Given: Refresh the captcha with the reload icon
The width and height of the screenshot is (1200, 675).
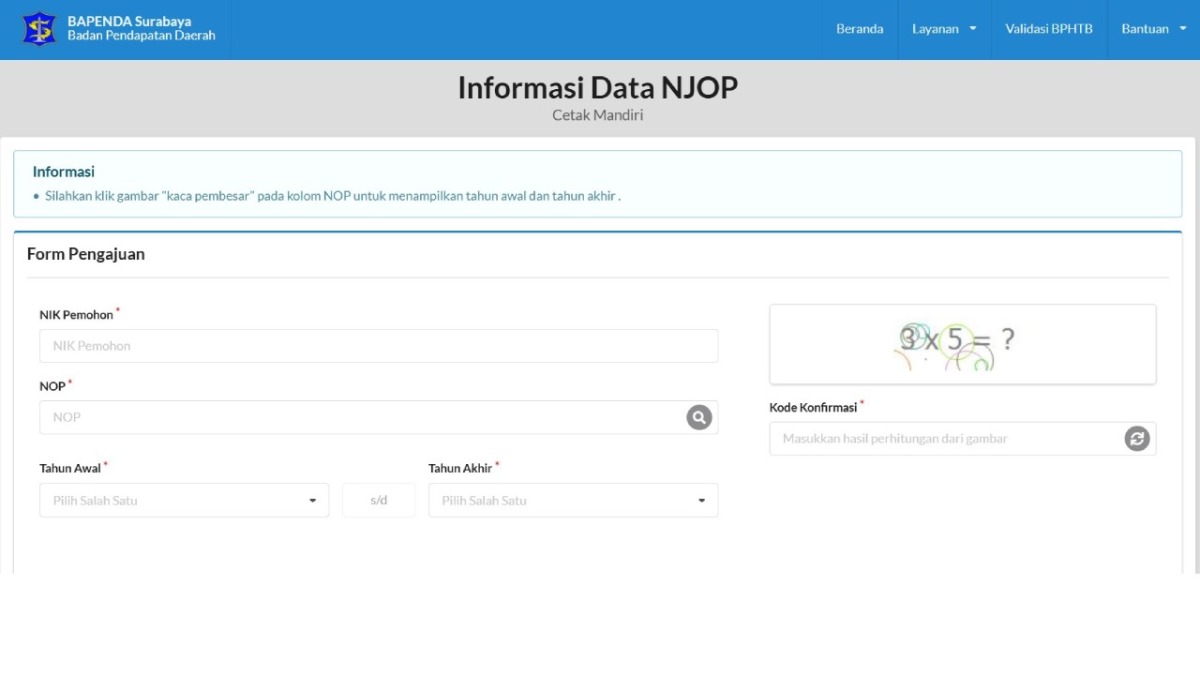Looking at the screenshot, I should 1137,439.
